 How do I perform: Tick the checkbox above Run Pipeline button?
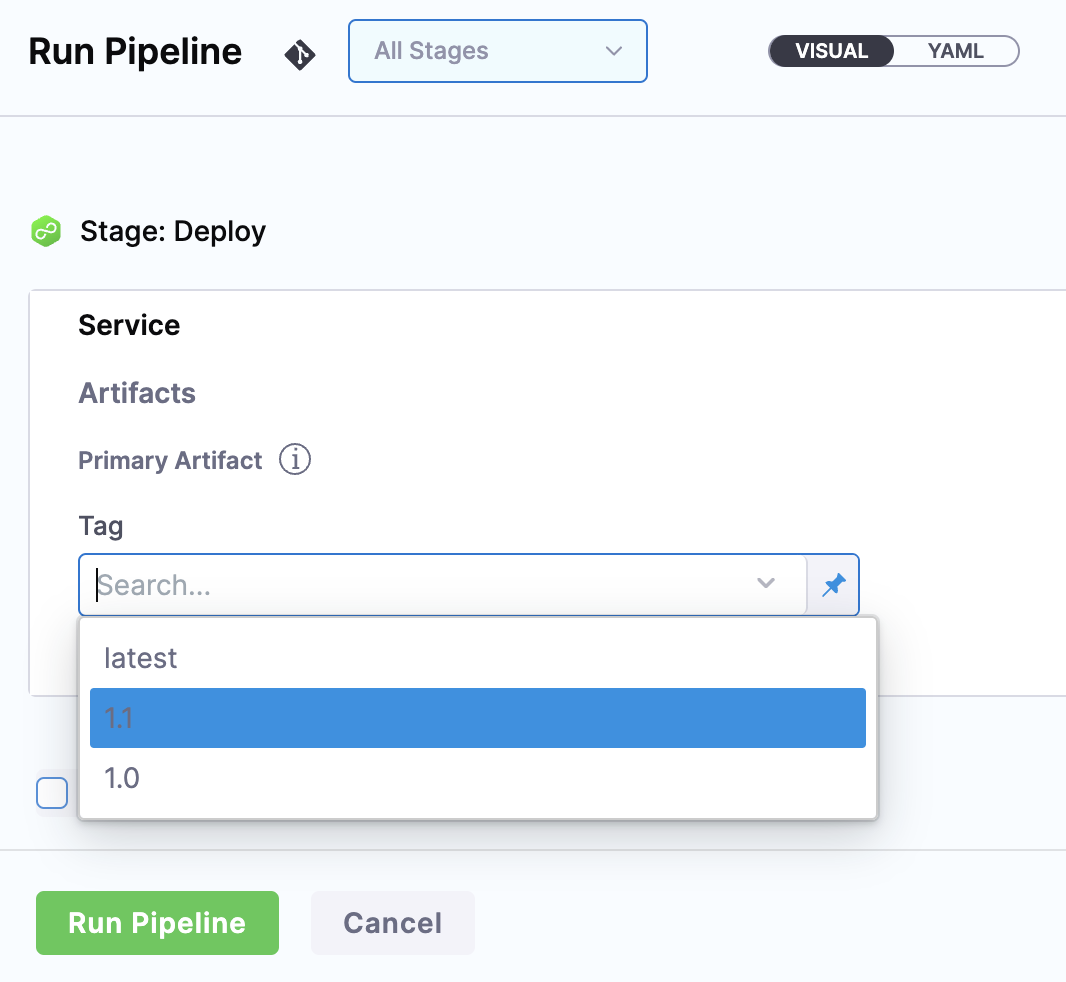pyautogui.click(x=52, y=793)
